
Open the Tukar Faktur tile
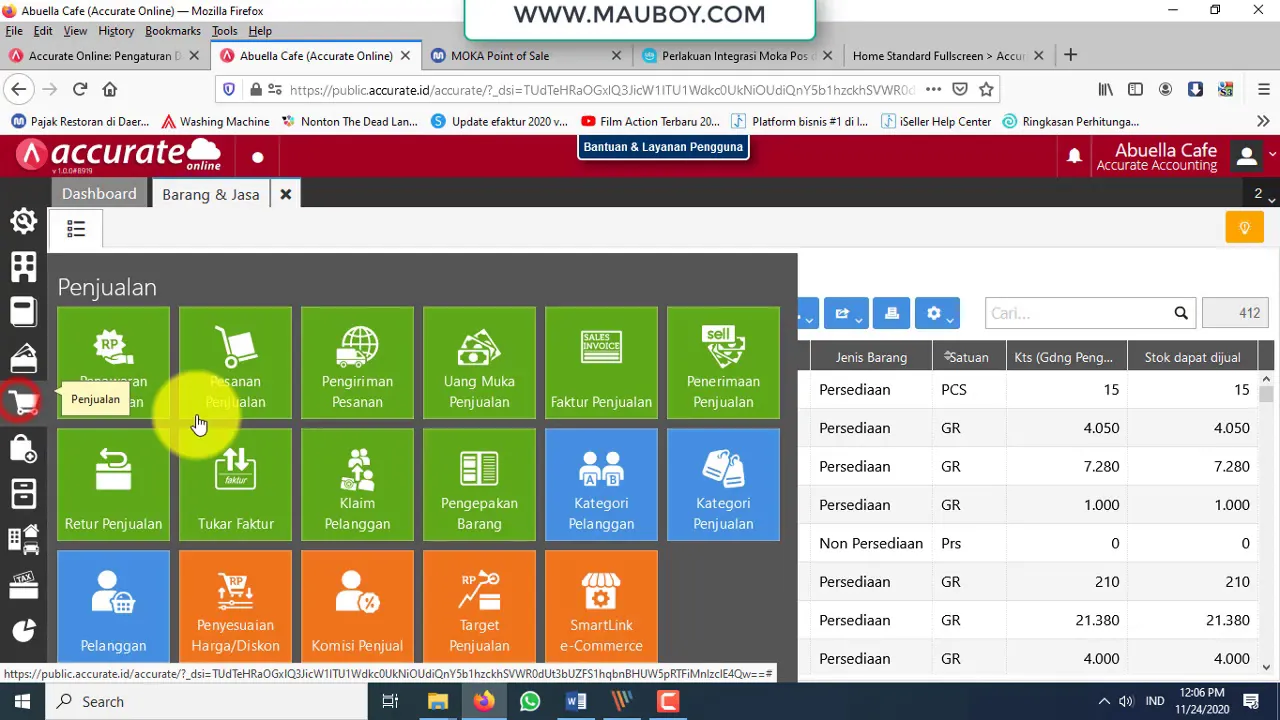pyautogui.click(x=235, y=485)
